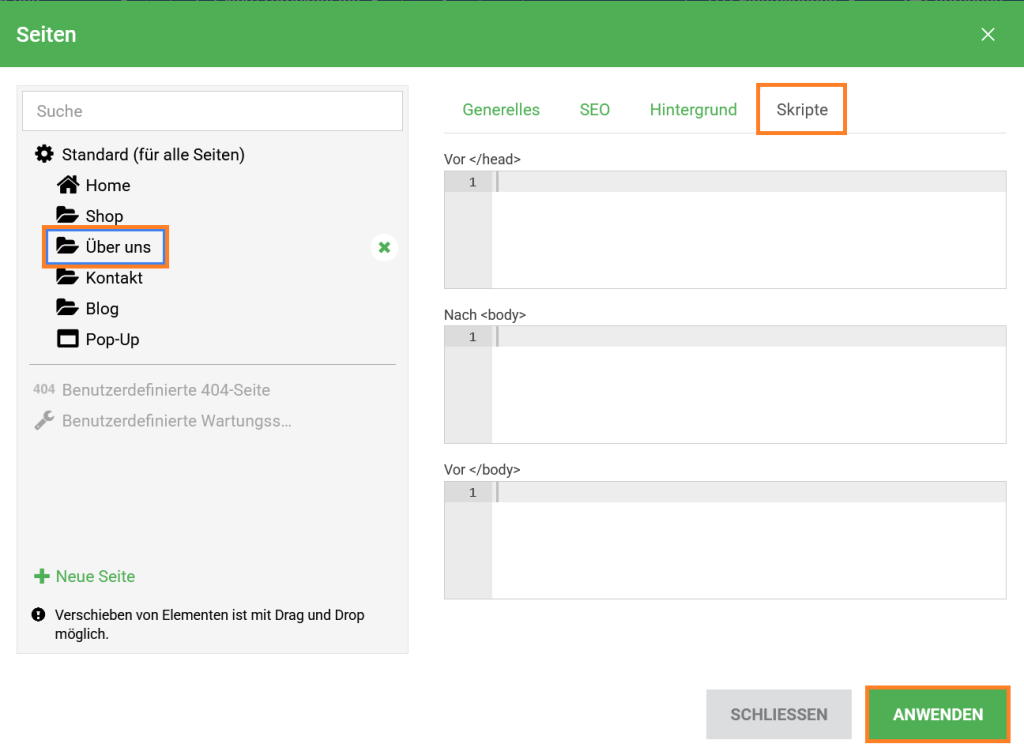Click the Suche search field
The width and height of the screenshot is (1024, 755).
pos(212,111)
